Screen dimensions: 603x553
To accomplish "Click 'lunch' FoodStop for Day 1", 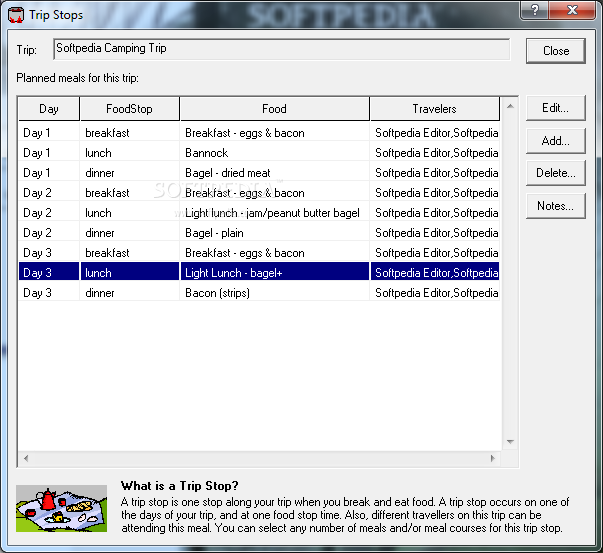I will [x=130, y=153].
